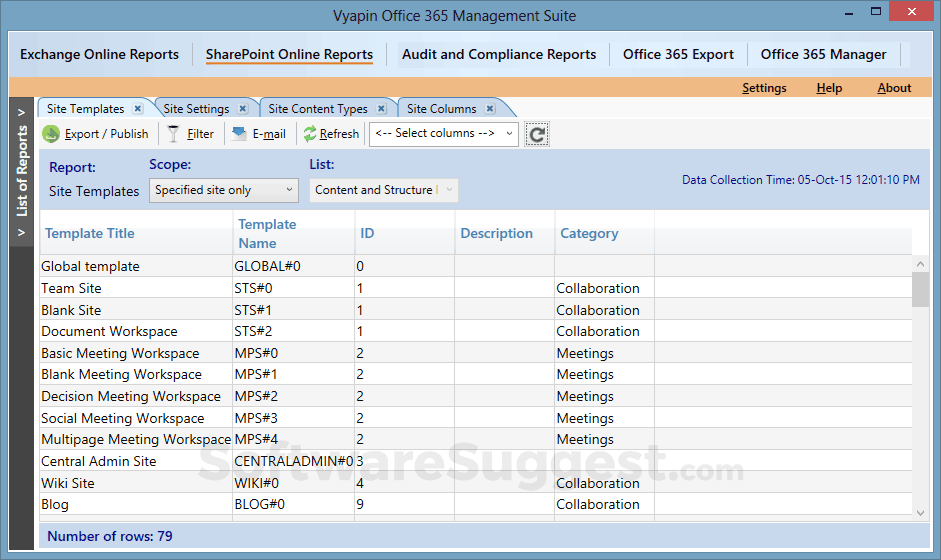Close the Site Columns tab

point(489,109)
